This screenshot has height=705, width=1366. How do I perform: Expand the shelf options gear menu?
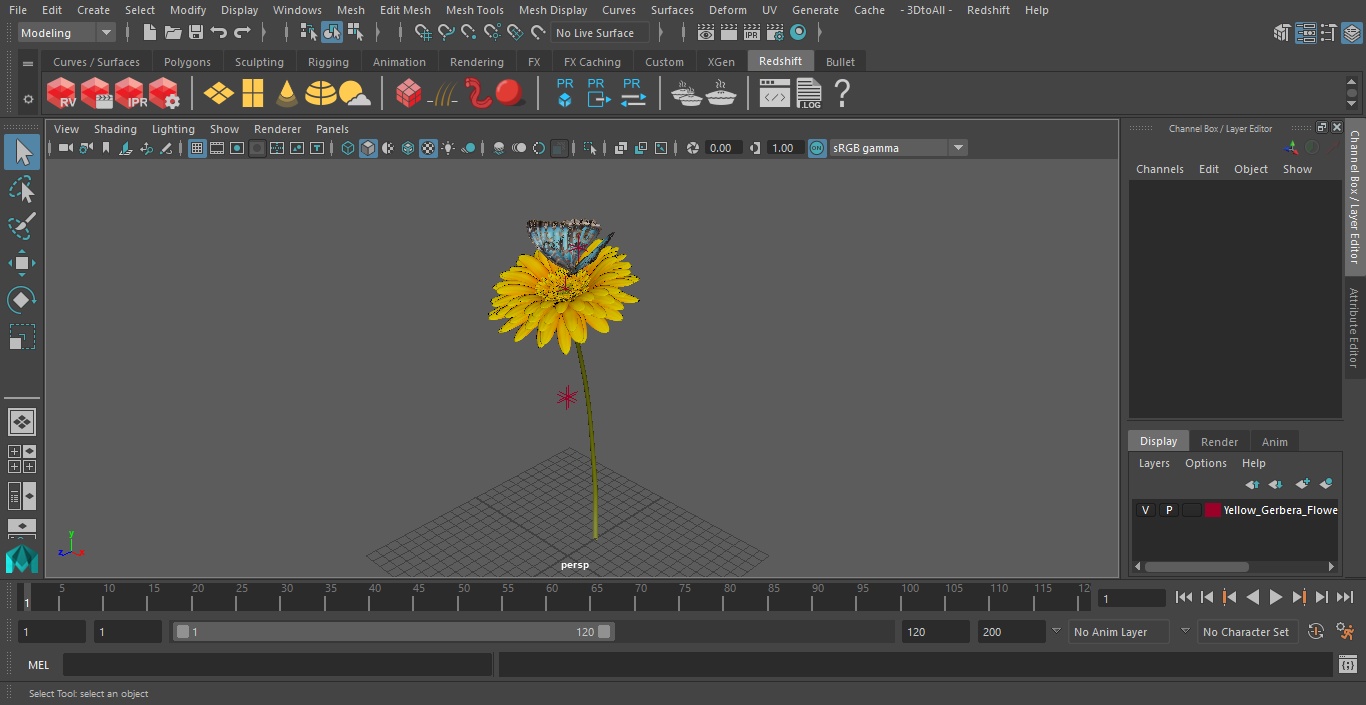(28, 99)
